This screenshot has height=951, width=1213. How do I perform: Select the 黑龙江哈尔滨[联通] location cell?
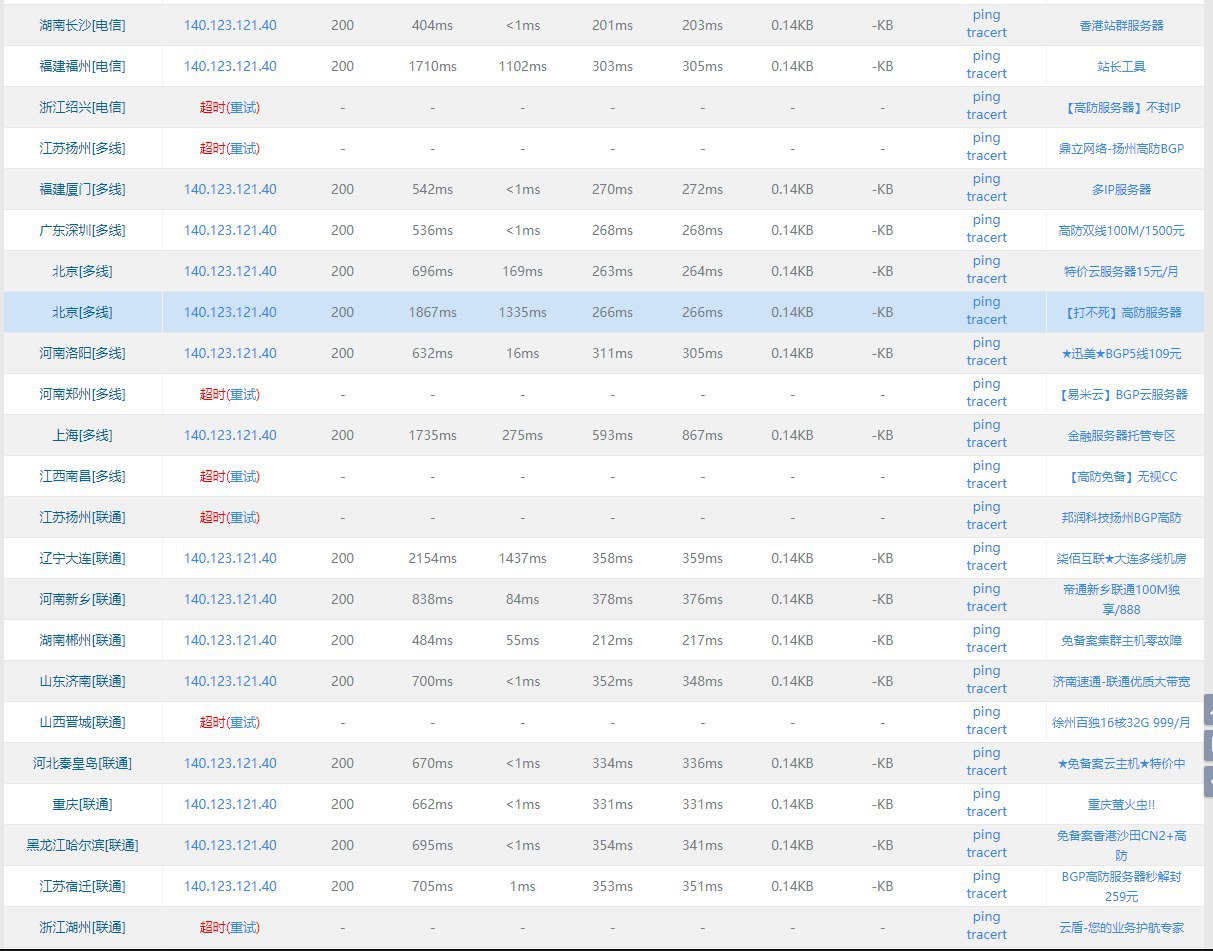point(82,845)
